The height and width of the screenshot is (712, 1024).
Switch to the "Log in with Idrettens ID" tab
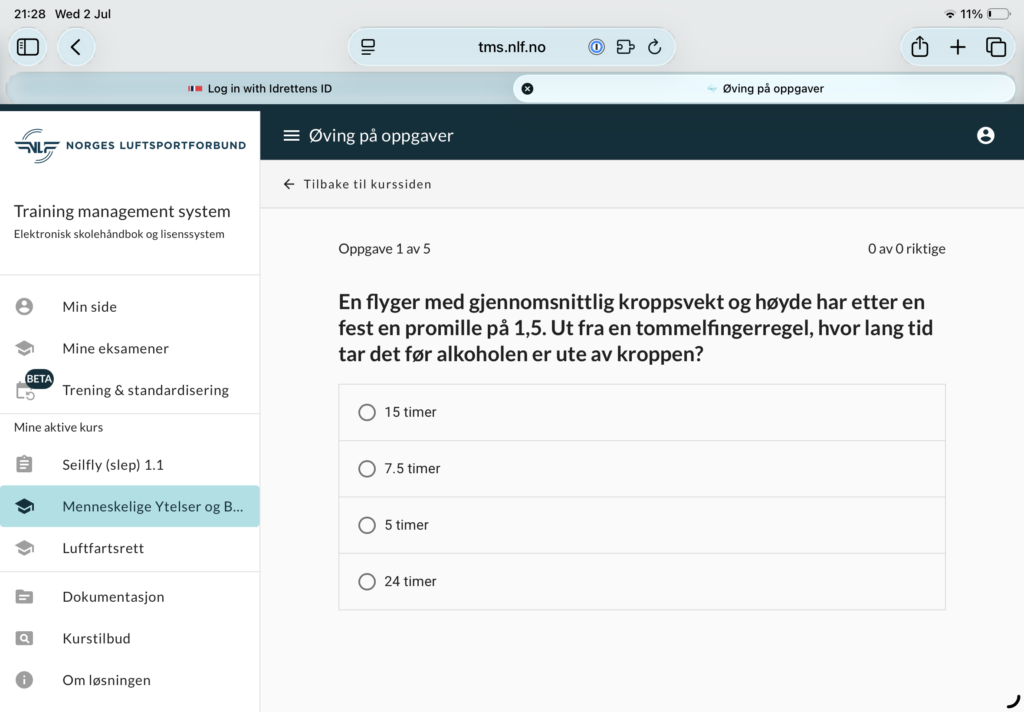tap(260, 88)
